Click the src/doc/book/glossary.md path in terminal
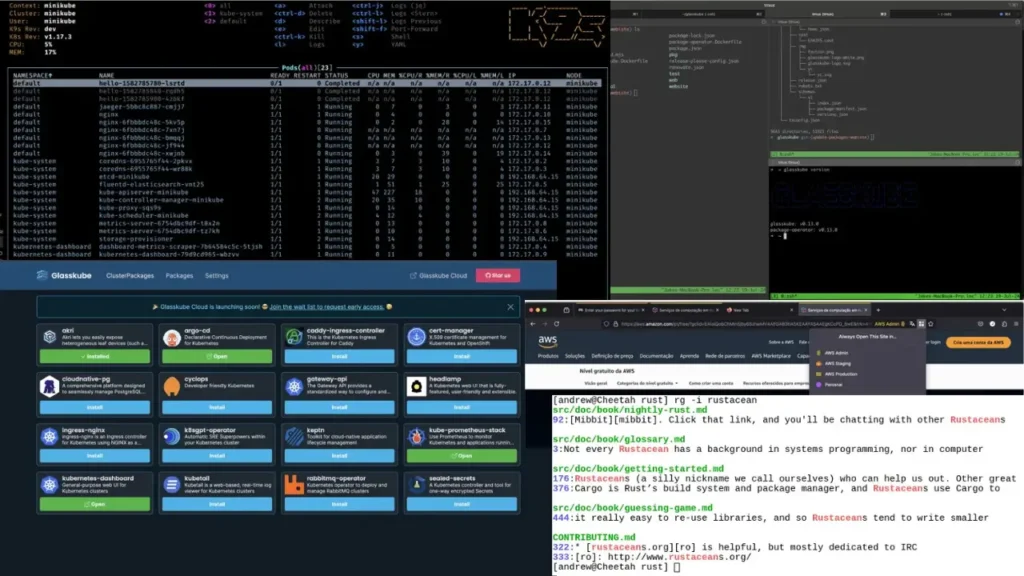This screenshot has height=576, width=1024. pyautogui.click(x=618, y=440)
